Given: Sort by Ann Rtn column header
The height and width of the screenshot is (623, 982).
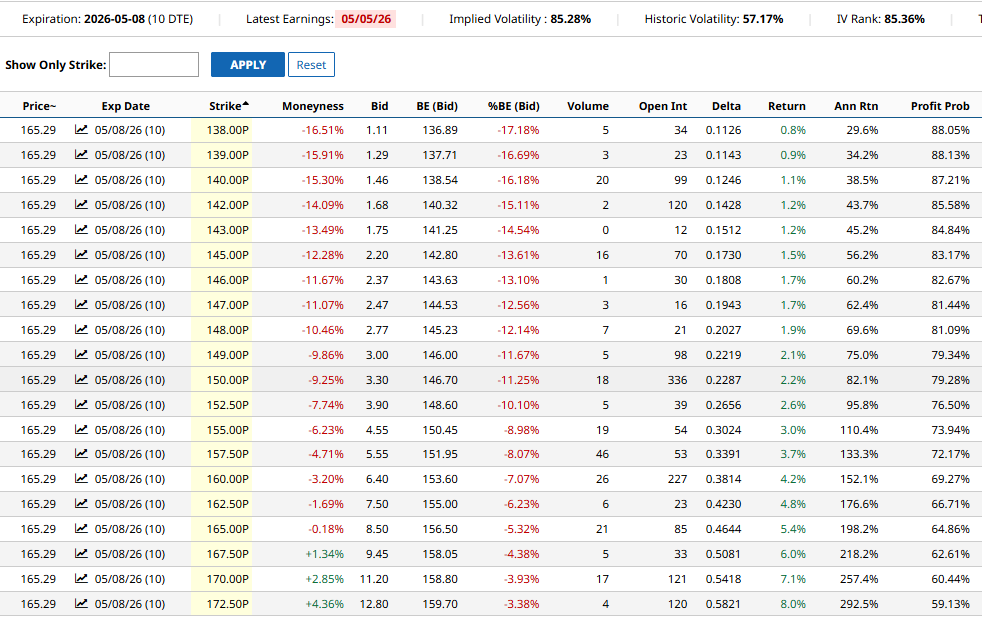Looking at the screenshot, I should (855, 106).
